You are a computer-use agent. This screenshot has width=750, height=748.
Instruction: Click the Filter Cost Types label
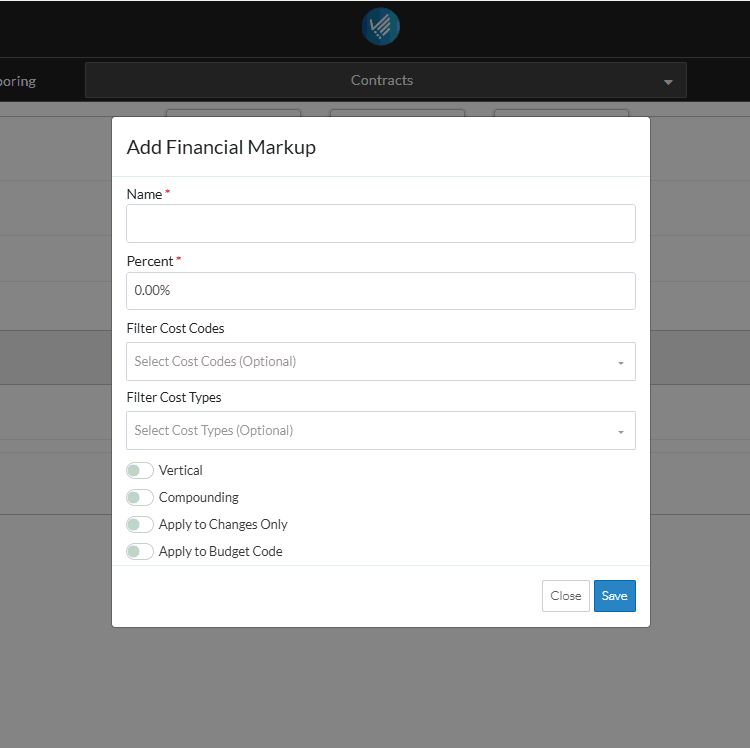click(x=174, y=397)
